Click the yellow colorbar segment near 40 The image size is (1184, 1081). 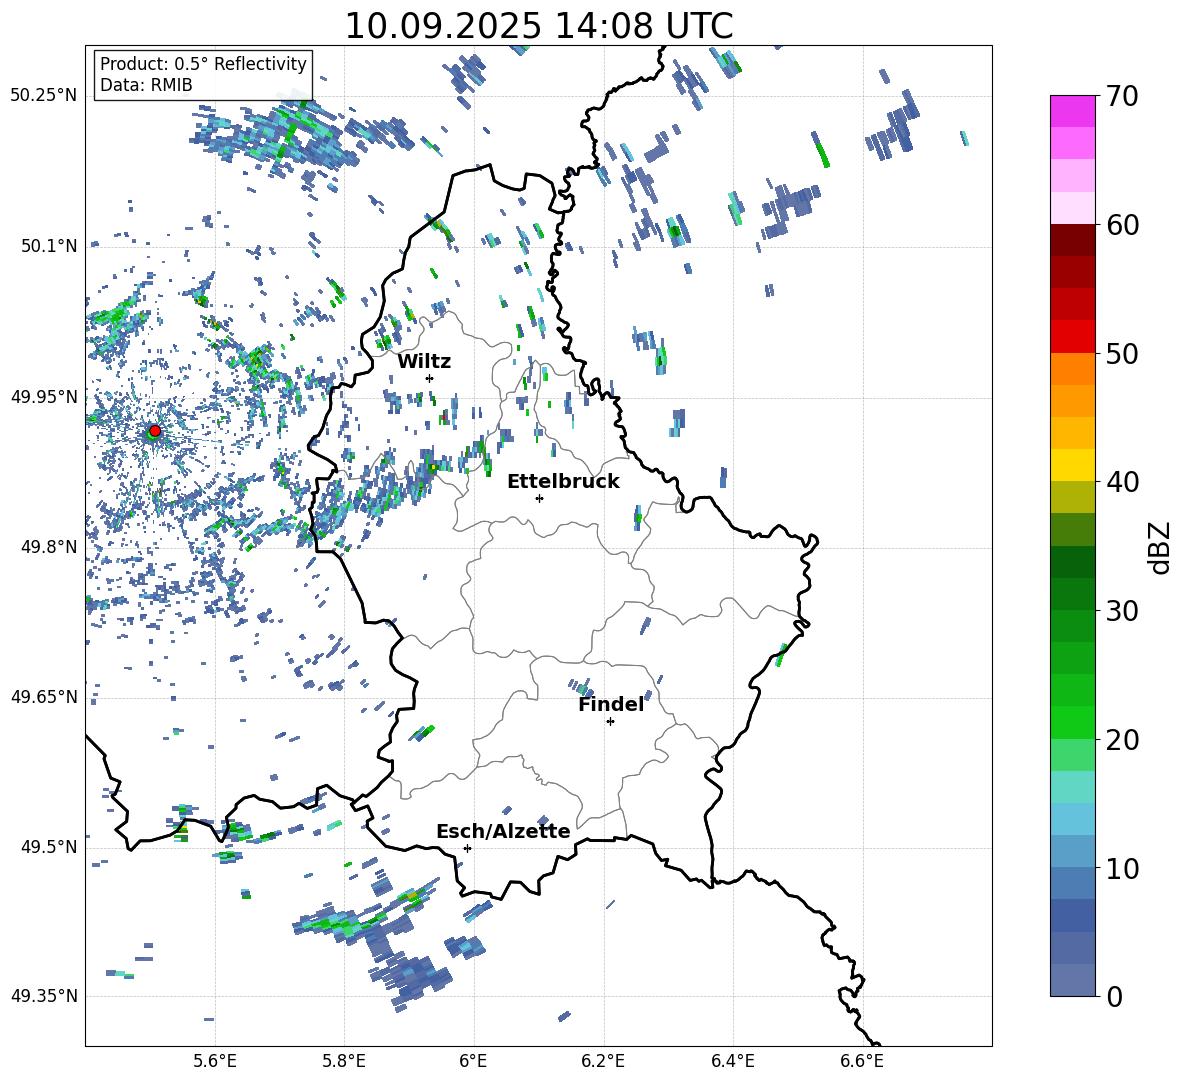pyautogui.click(x=1072, y=465)
